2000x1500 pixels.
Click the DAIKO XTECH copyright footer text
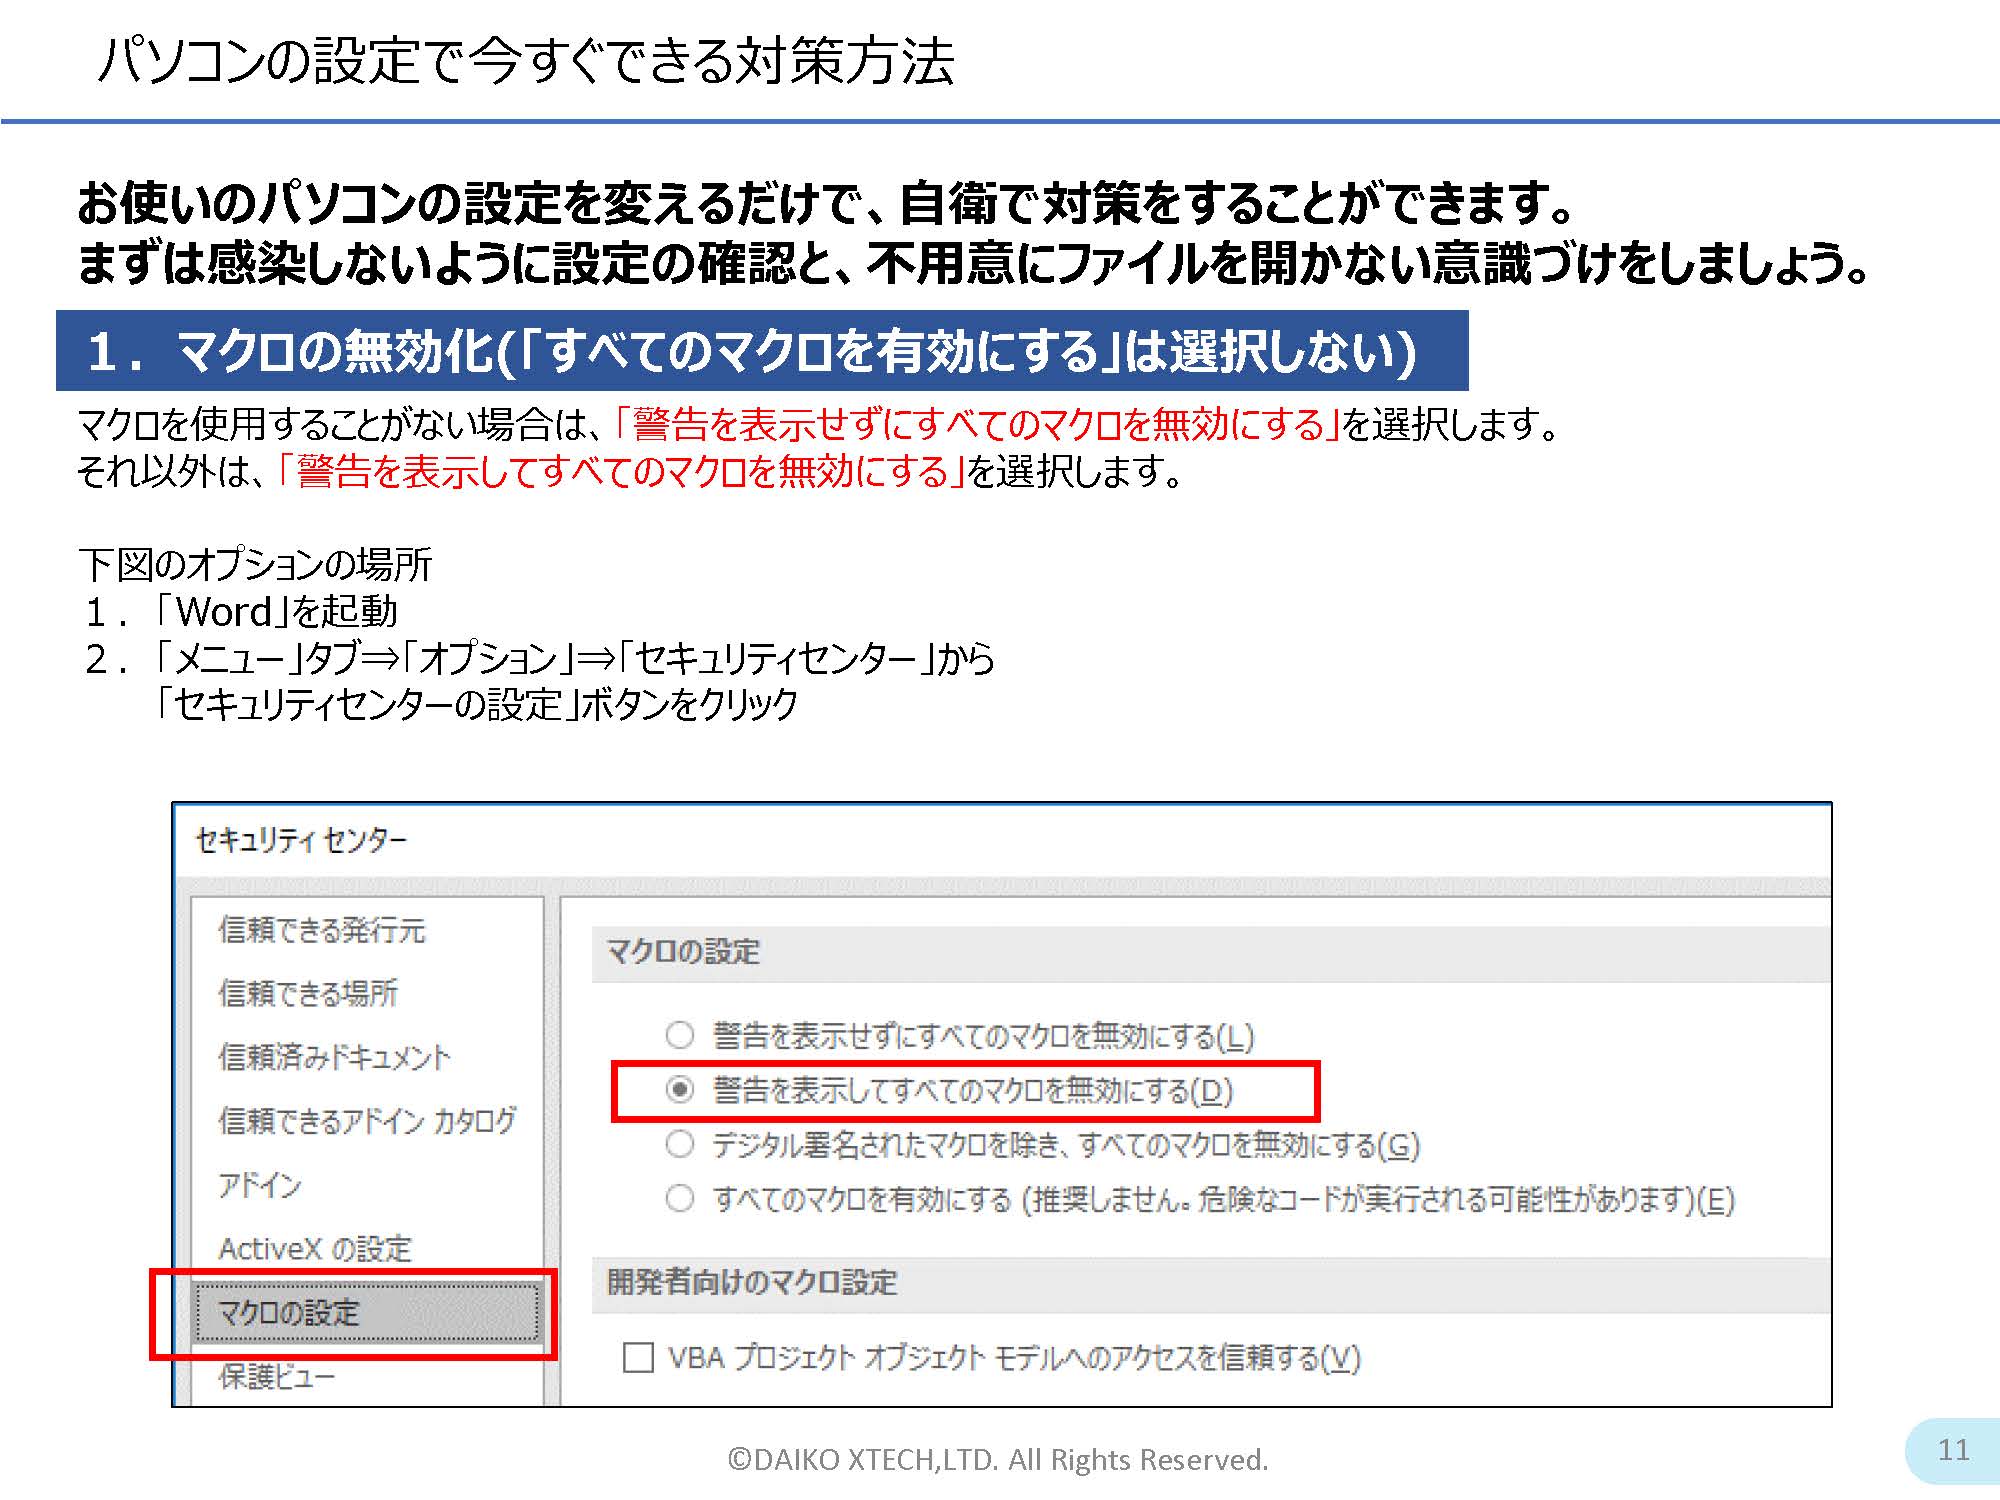pos(998,1460)
